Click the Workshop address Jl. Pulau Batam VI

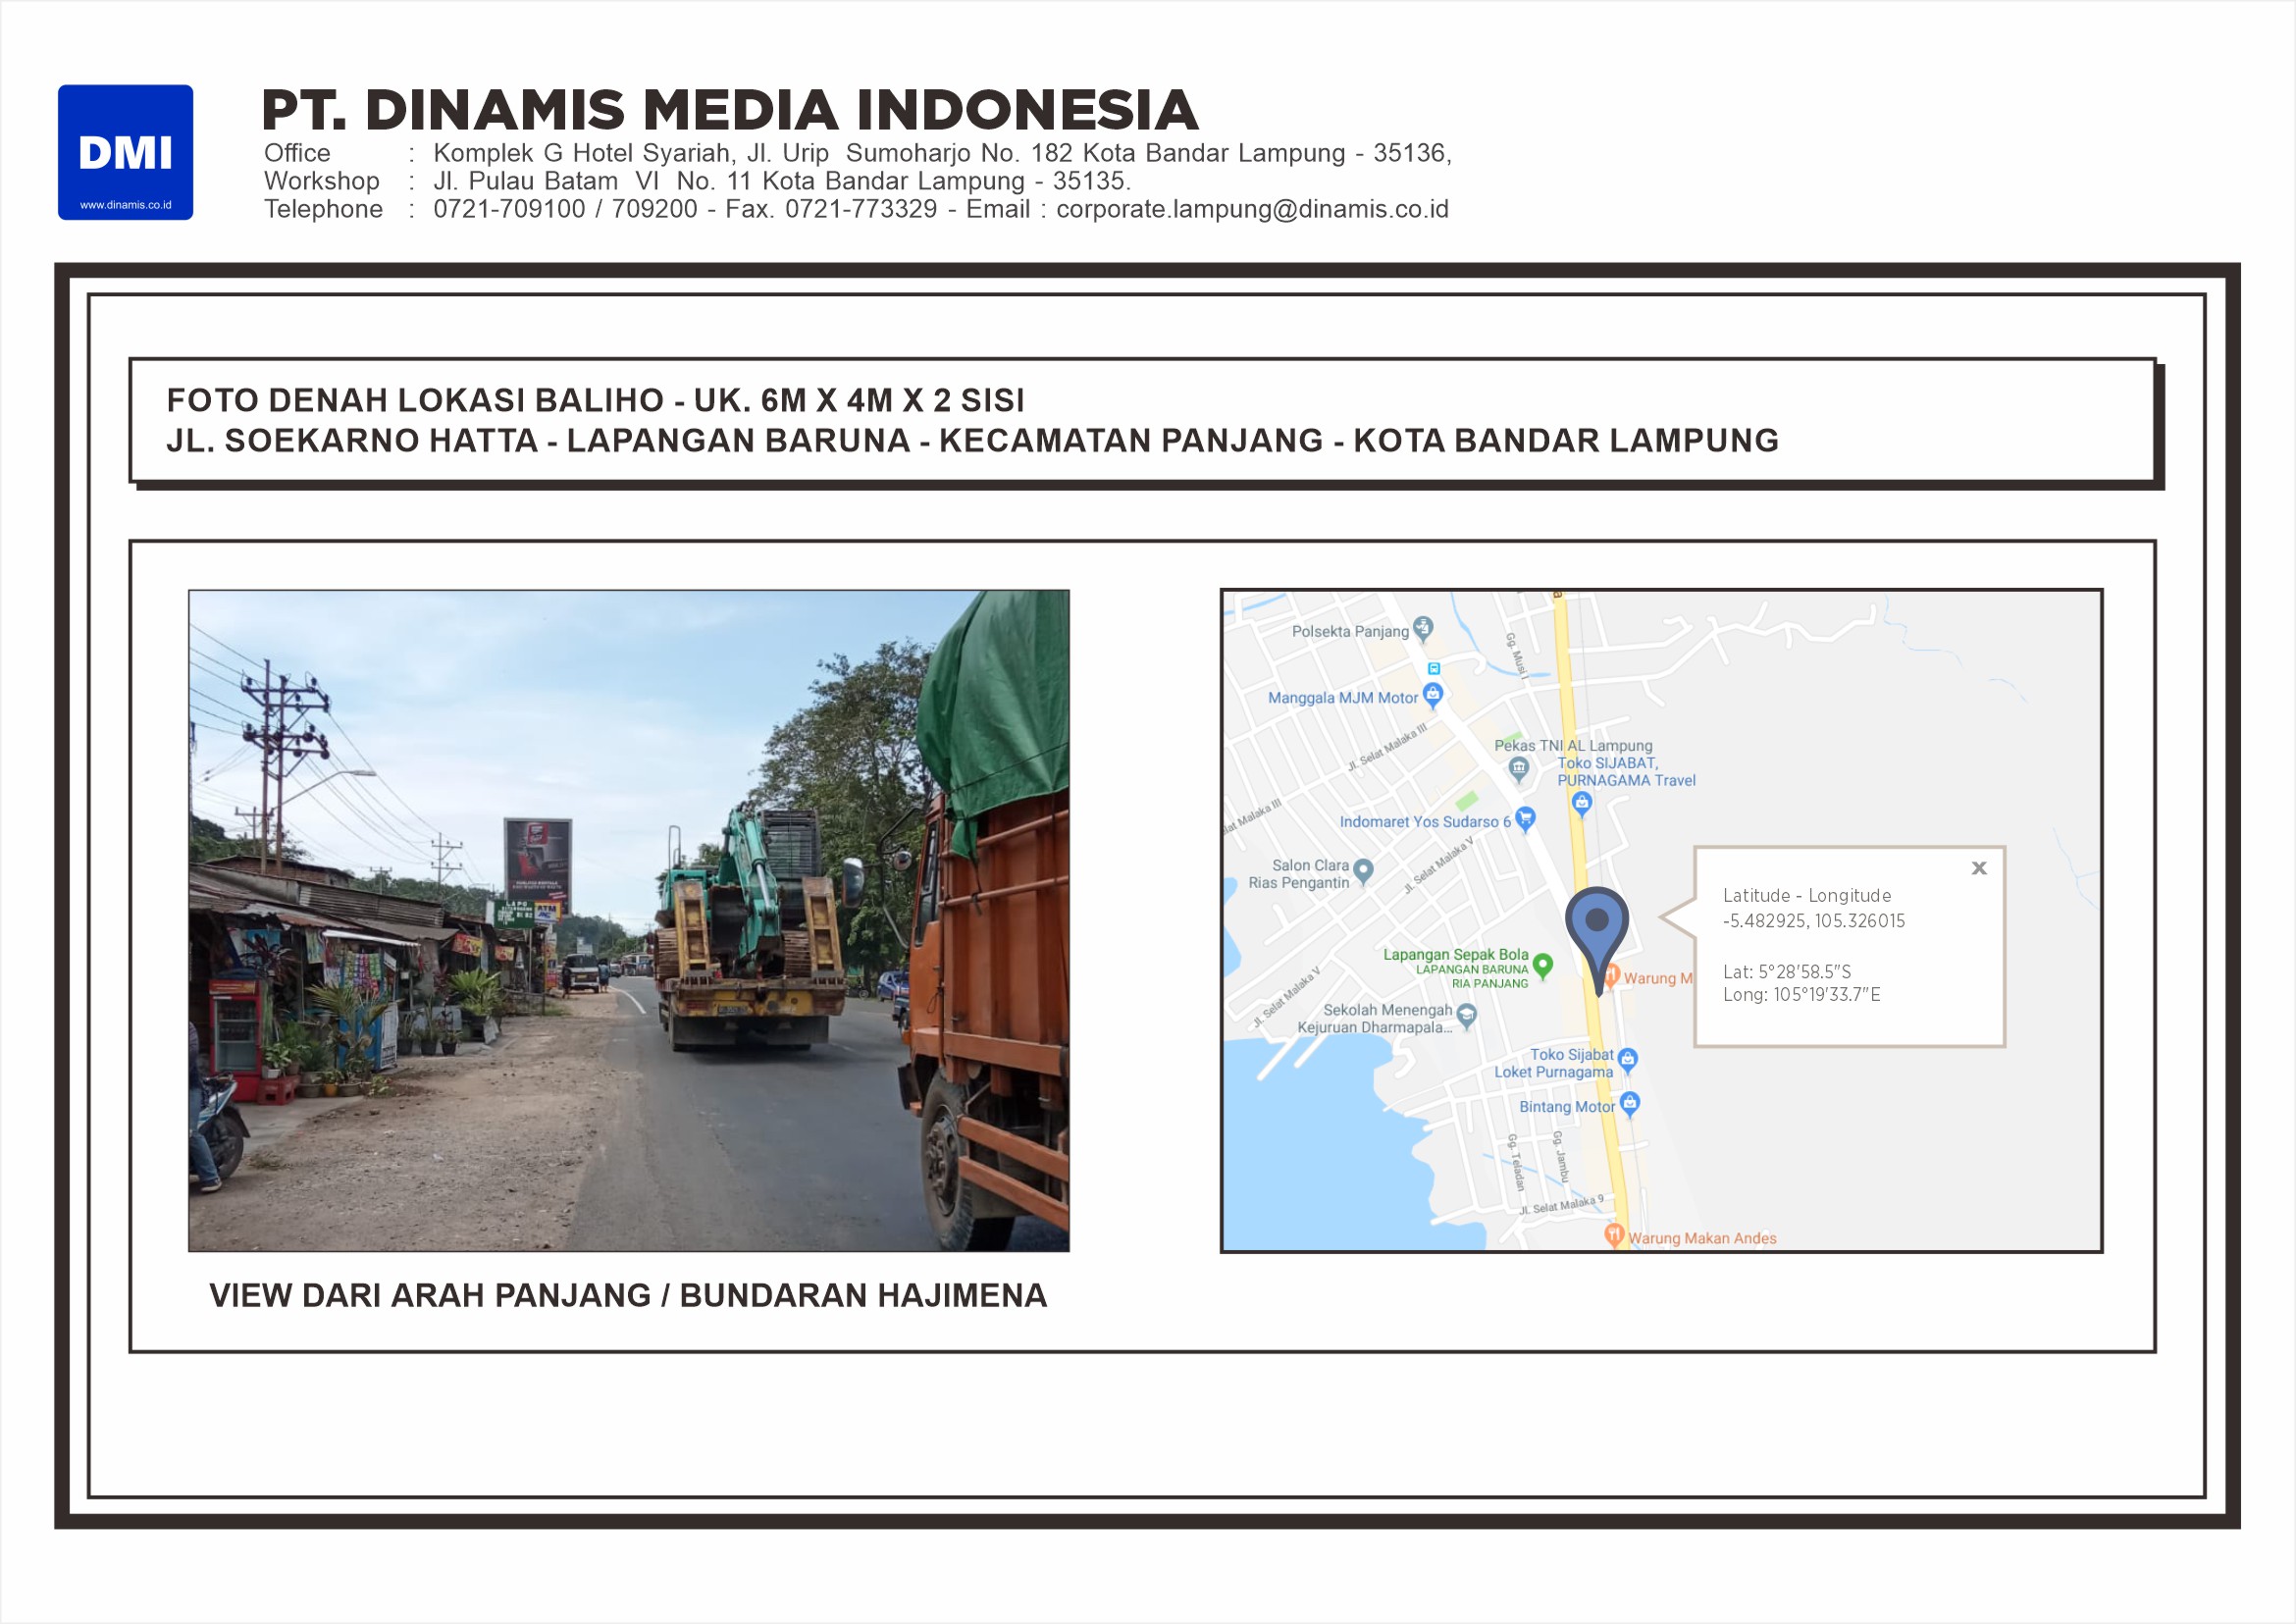coord(782,181)
